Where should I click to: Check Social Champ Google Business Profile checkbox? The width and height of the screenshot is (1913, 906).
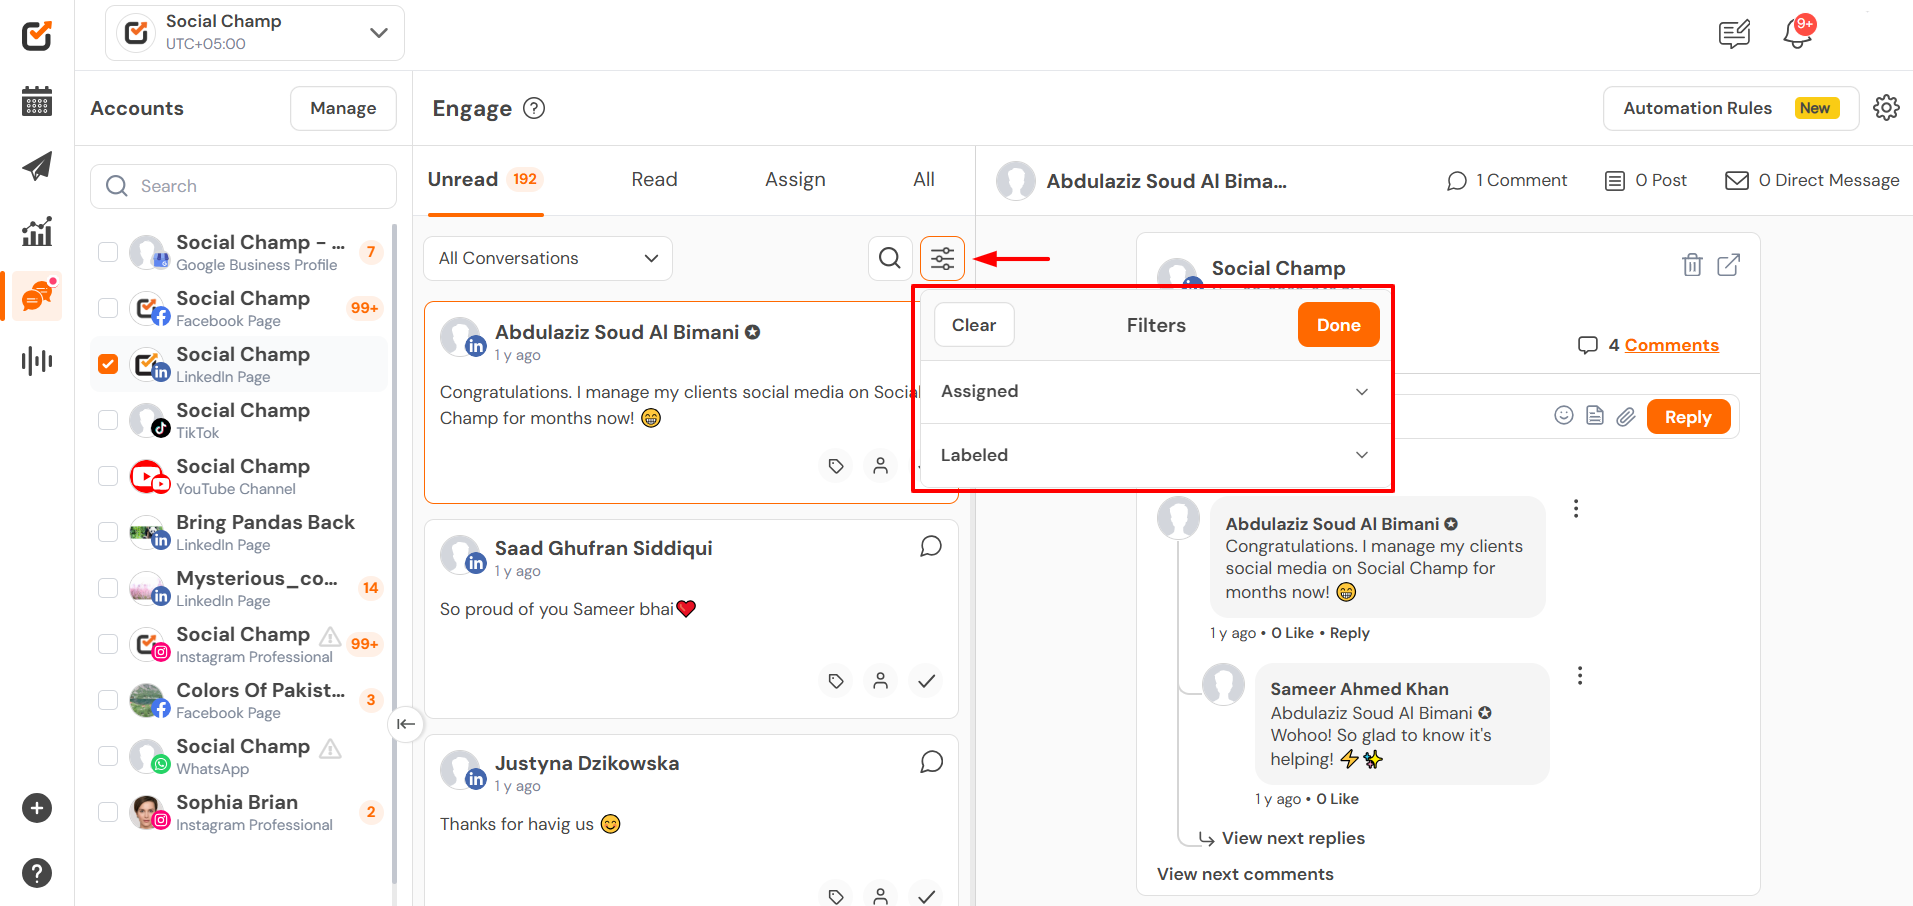click(x=108, y=252)
